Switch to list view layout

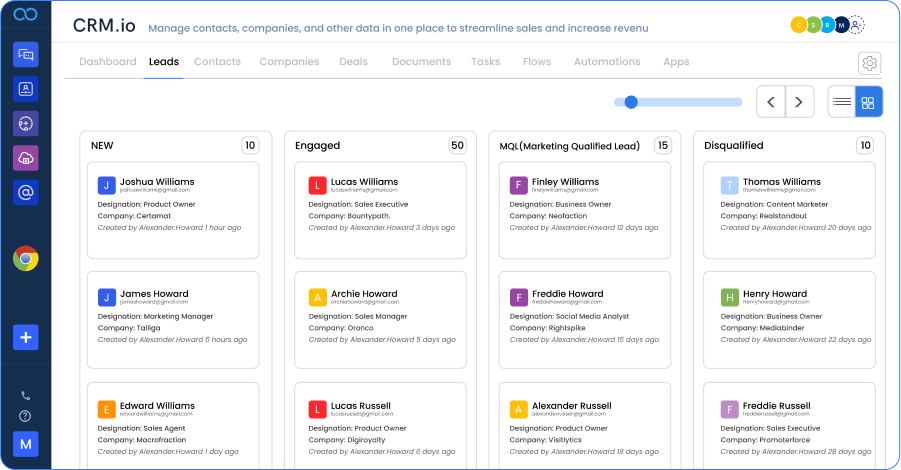pyautogui.click(x=842, y=102)
